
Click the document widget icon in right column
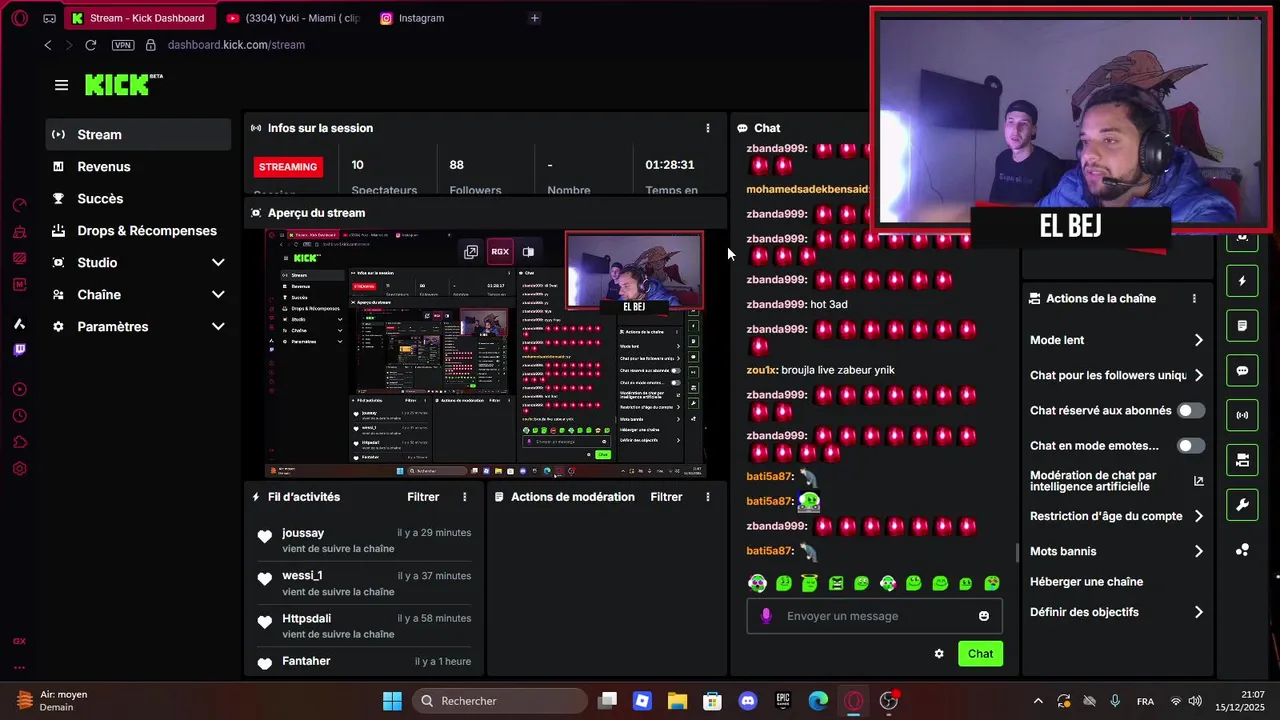click(1242, 326)
